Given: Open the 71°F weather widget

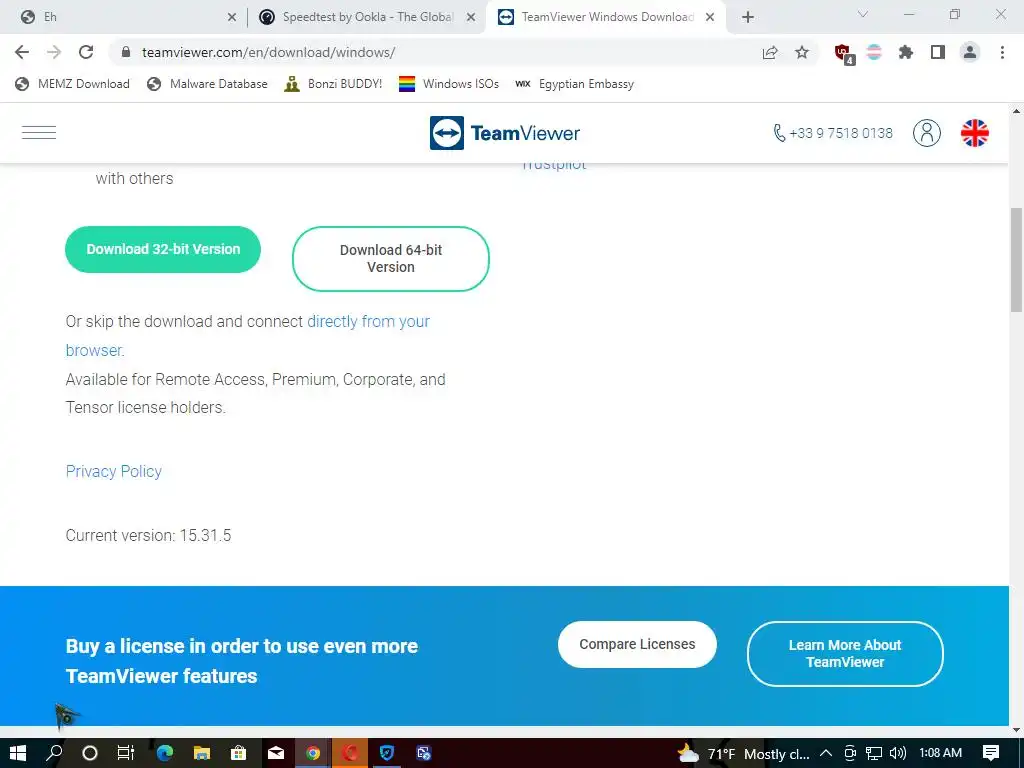Looking at the screenshot, I should pyautogui.click(x=743, y=754).
